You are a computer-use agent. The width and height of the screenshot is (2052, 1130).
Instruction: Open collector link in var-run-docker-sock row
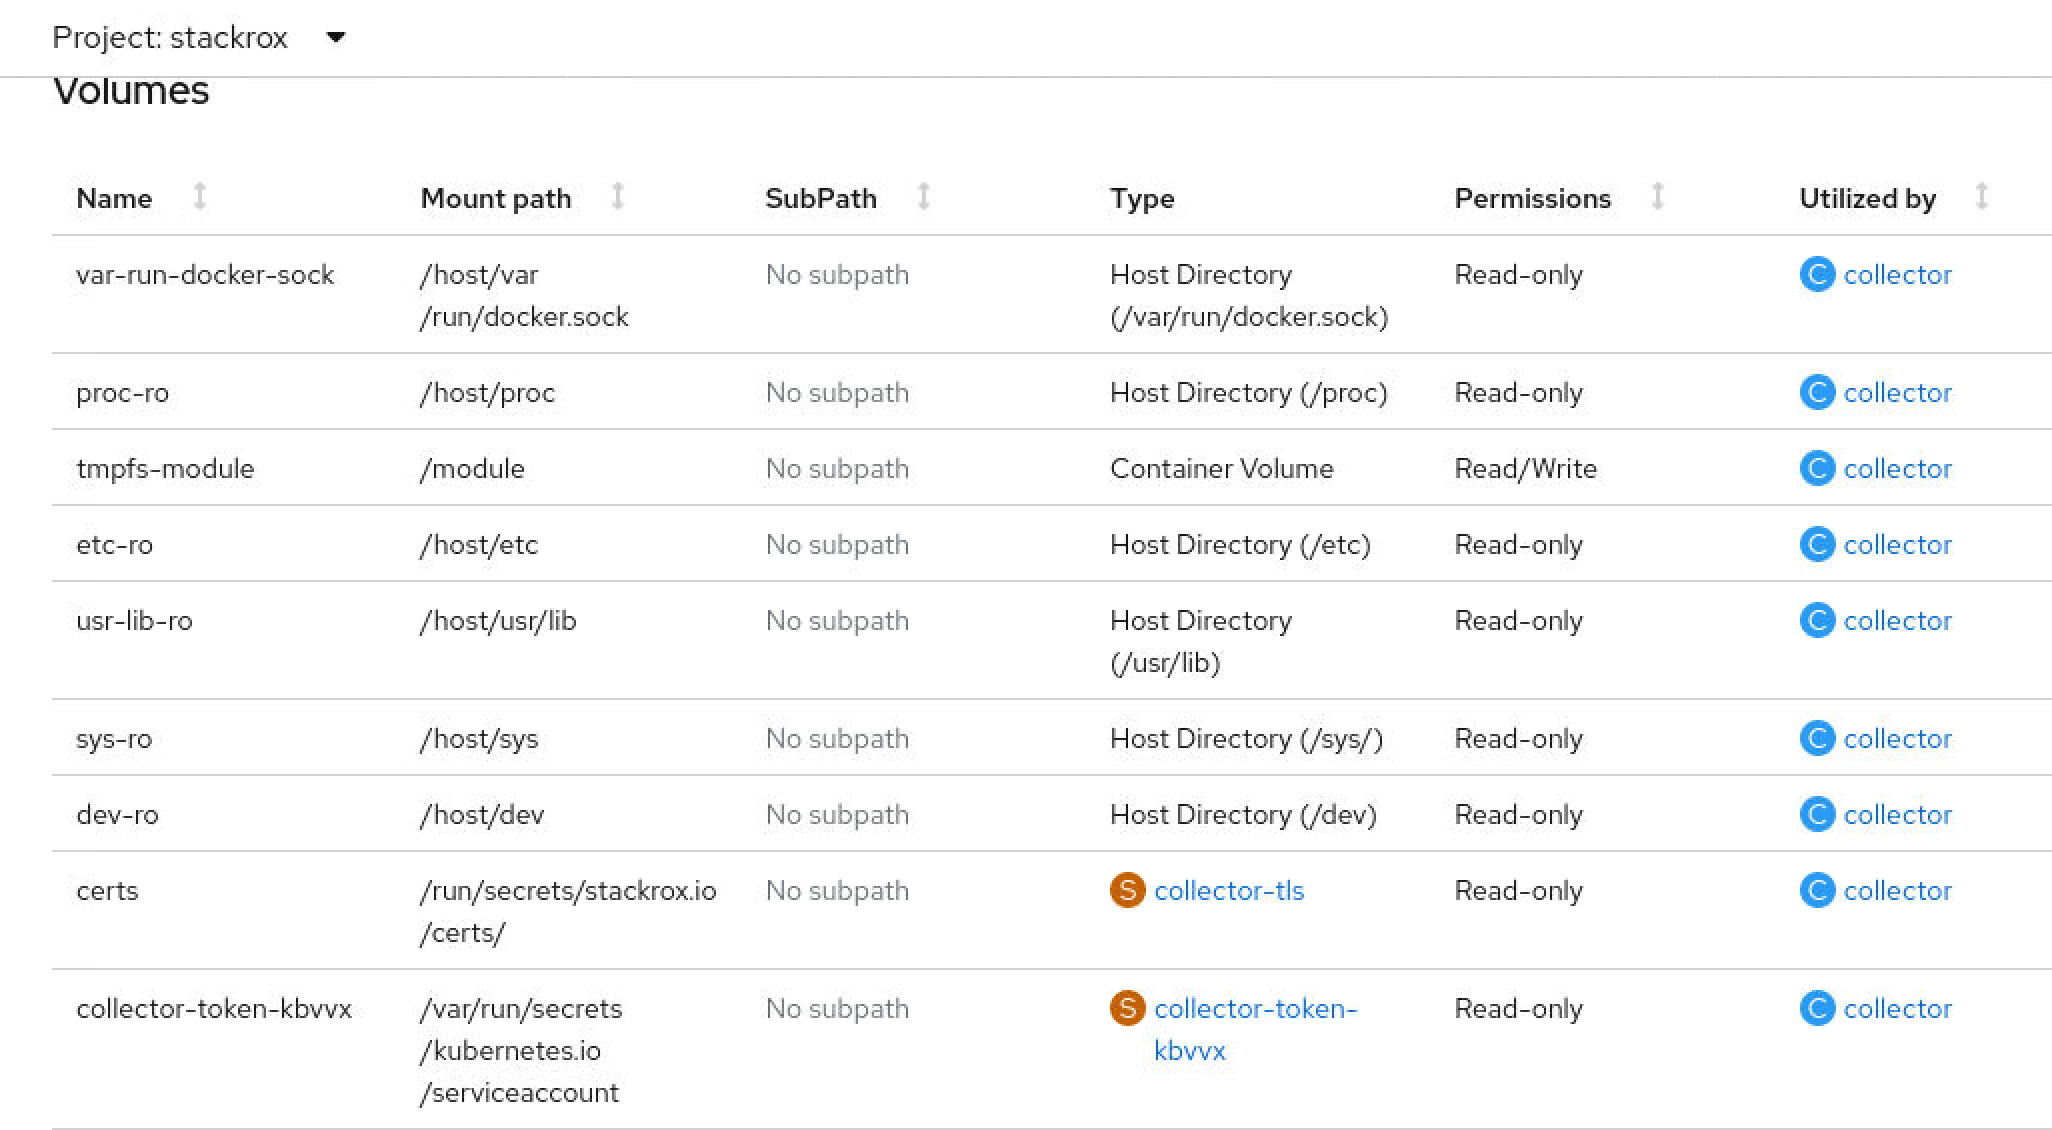[x=1897, y=275]
